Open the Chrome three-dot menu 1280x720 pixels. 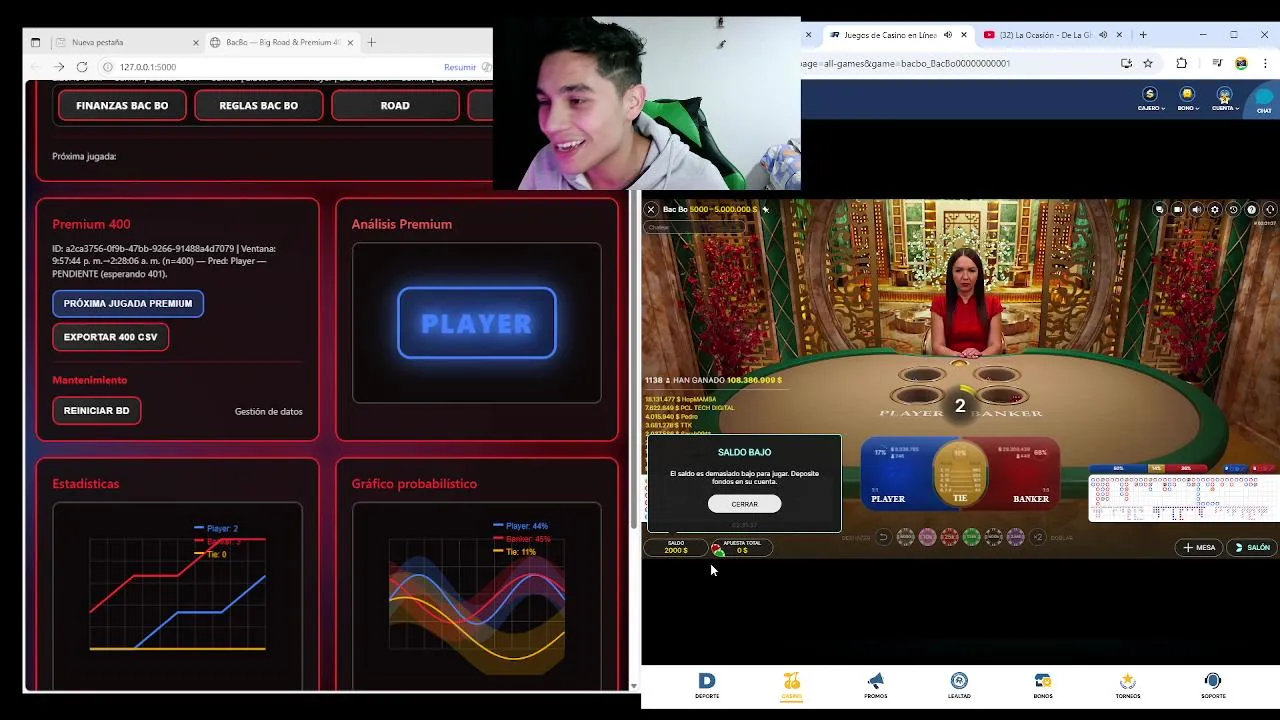[1264, 63]
